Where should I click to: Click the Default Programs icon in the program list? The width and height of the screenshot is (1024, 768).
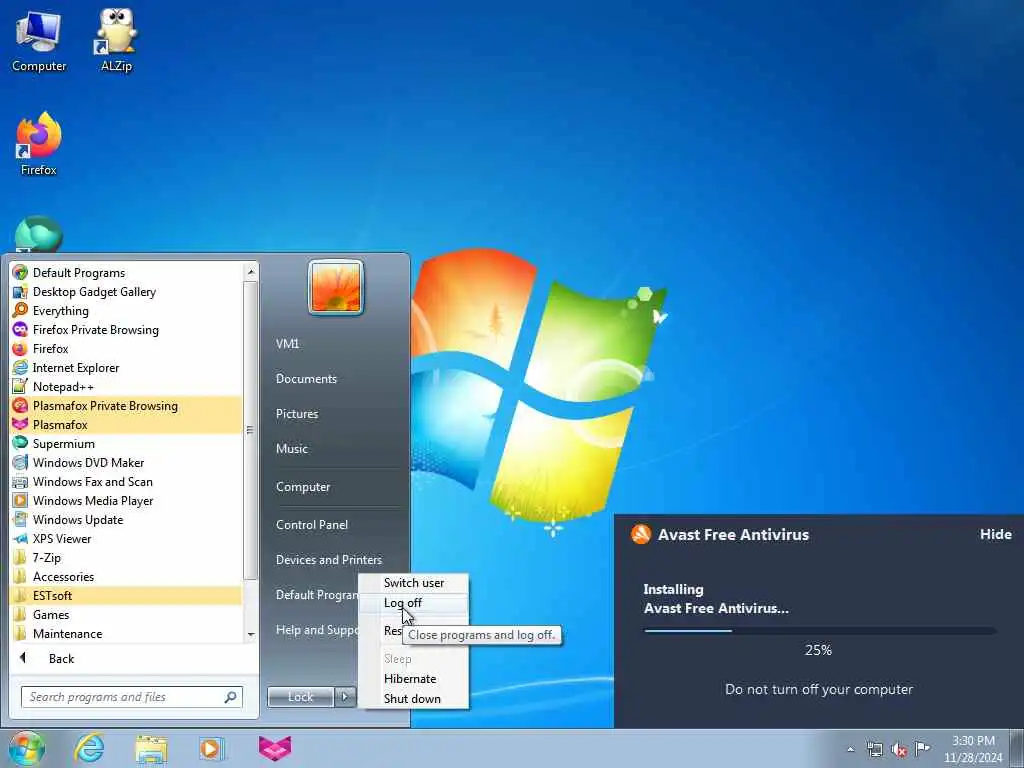click(20, 272)
